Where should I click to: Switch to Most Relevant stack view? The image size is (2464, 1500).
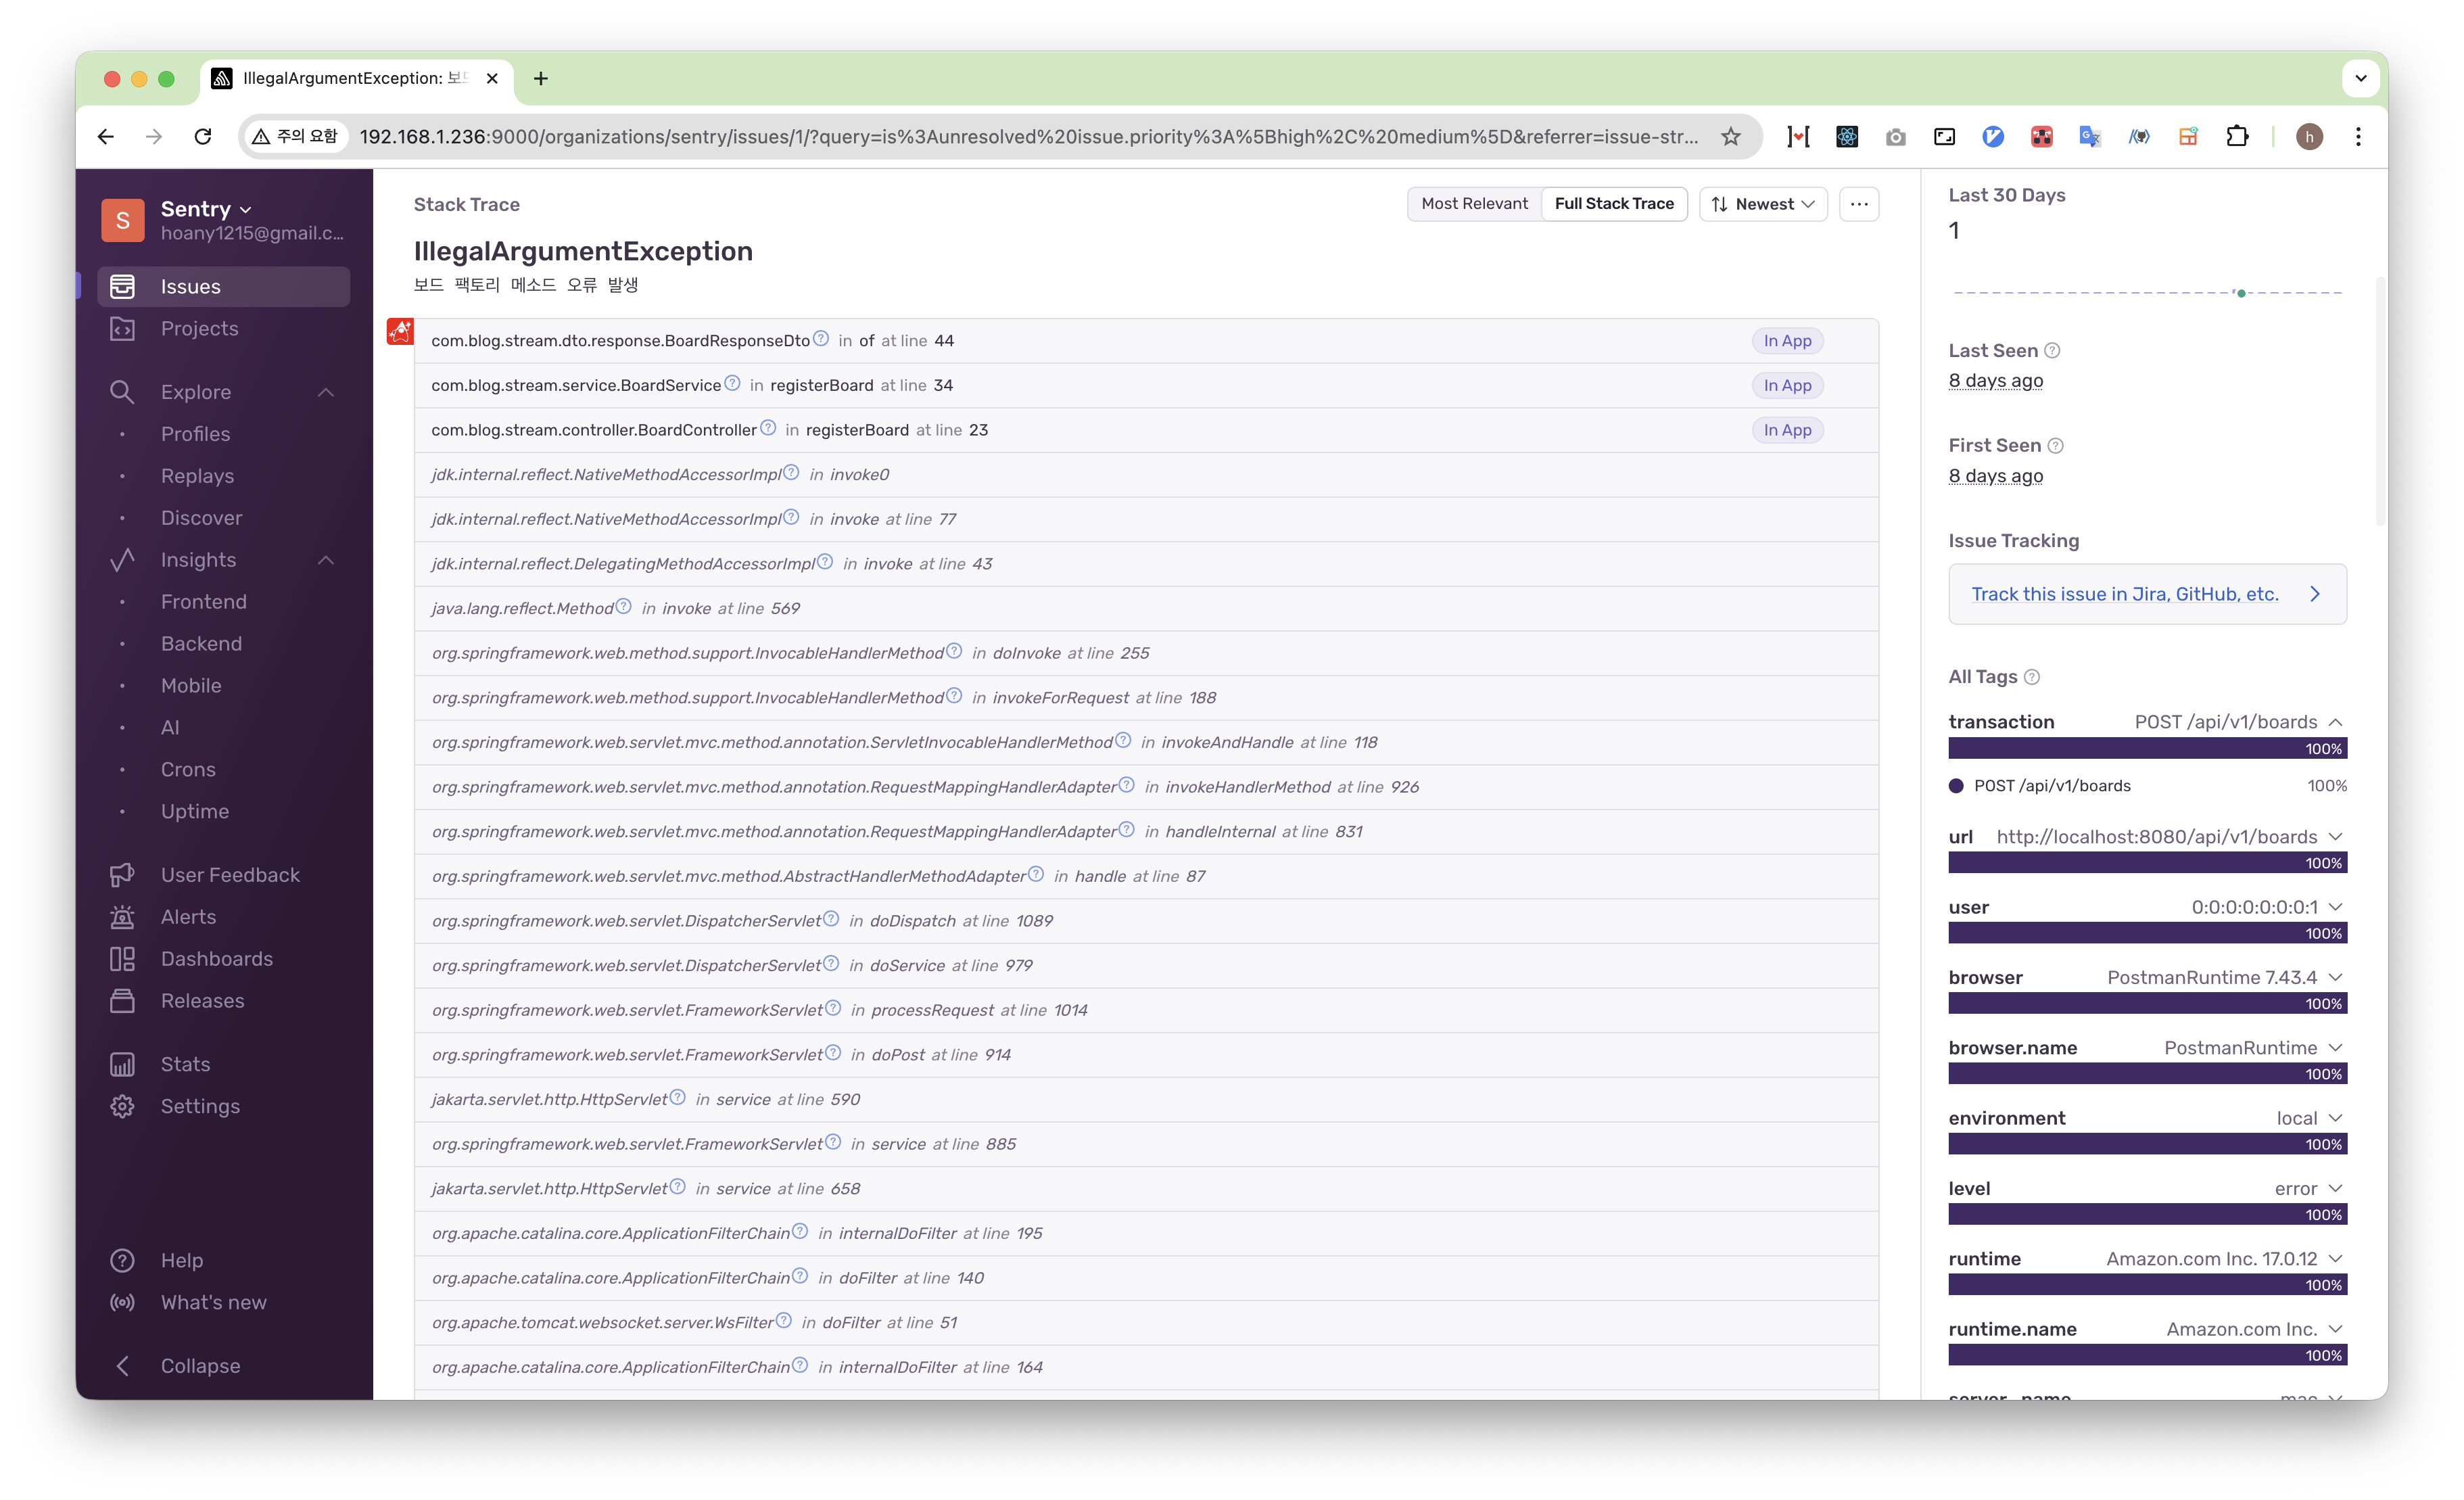pos(1474,204)
